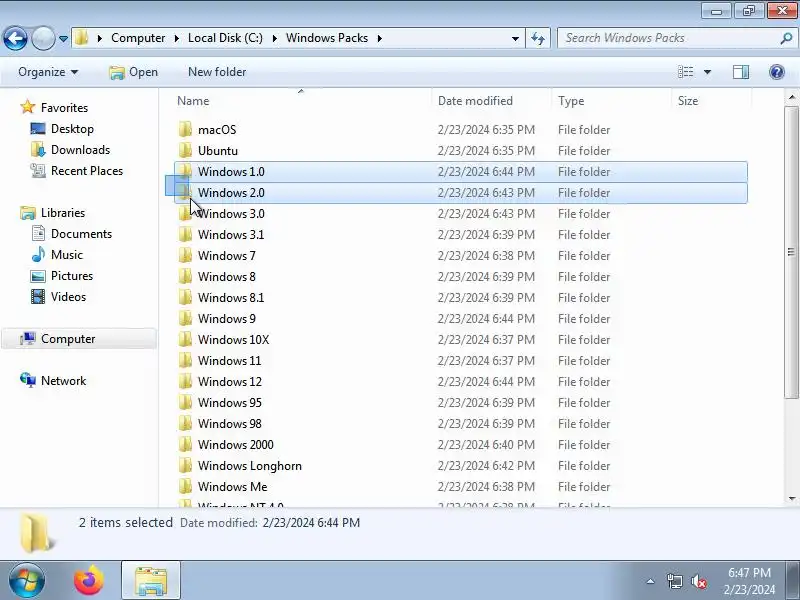Sort by the Name column header
This screenshot has width=800, height=600.
[x=301, y=101]
